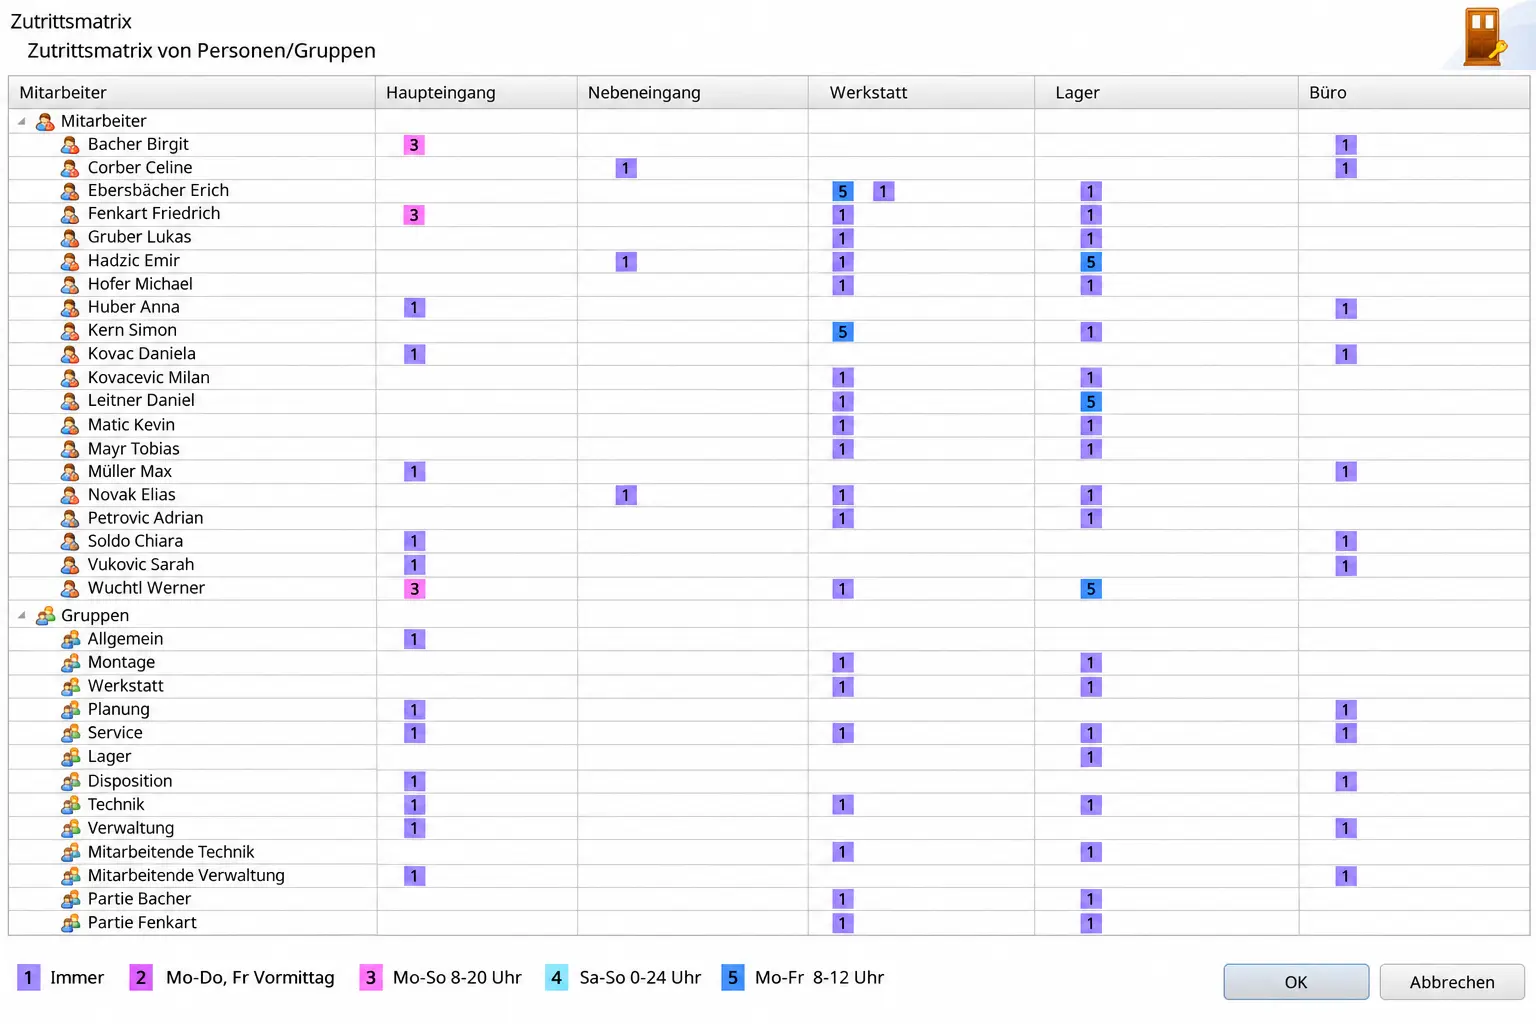Viewport: 1536px width, 1024px height.
Task: Confirm with the OK button
Action: click(1296, 982)
